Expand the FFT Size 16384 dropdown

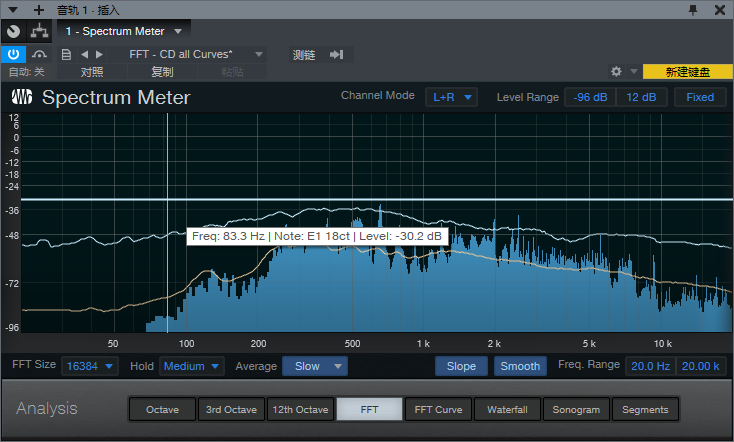coord(89,366)
